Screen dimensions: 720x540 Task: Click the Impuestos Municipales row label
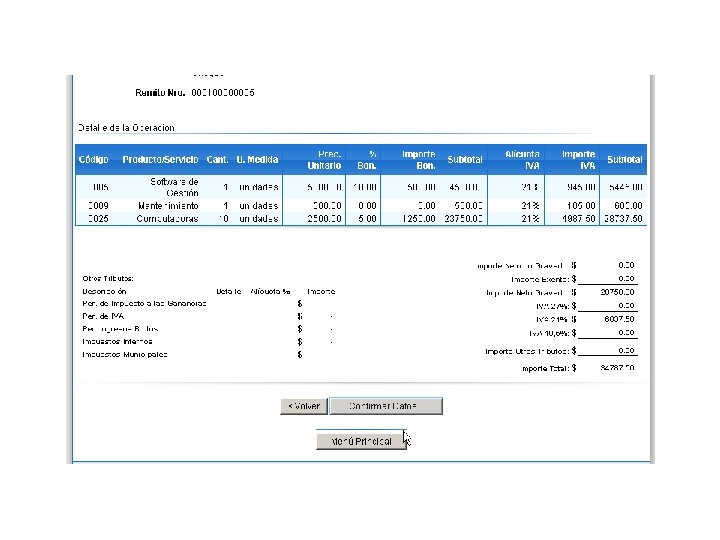[x=124, y=354]
